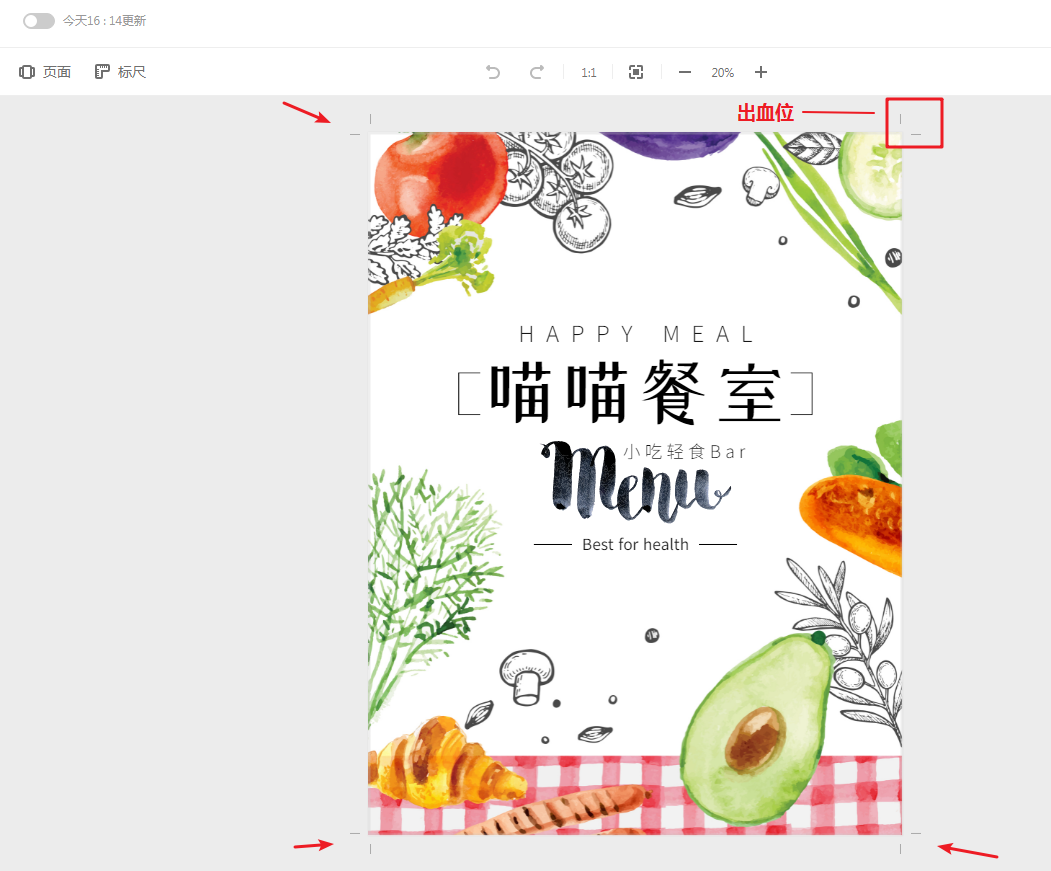Select the HAPPY MEAL text on canvas
1051x871 pixels.
pyautogui.click(x=636, y=334)
